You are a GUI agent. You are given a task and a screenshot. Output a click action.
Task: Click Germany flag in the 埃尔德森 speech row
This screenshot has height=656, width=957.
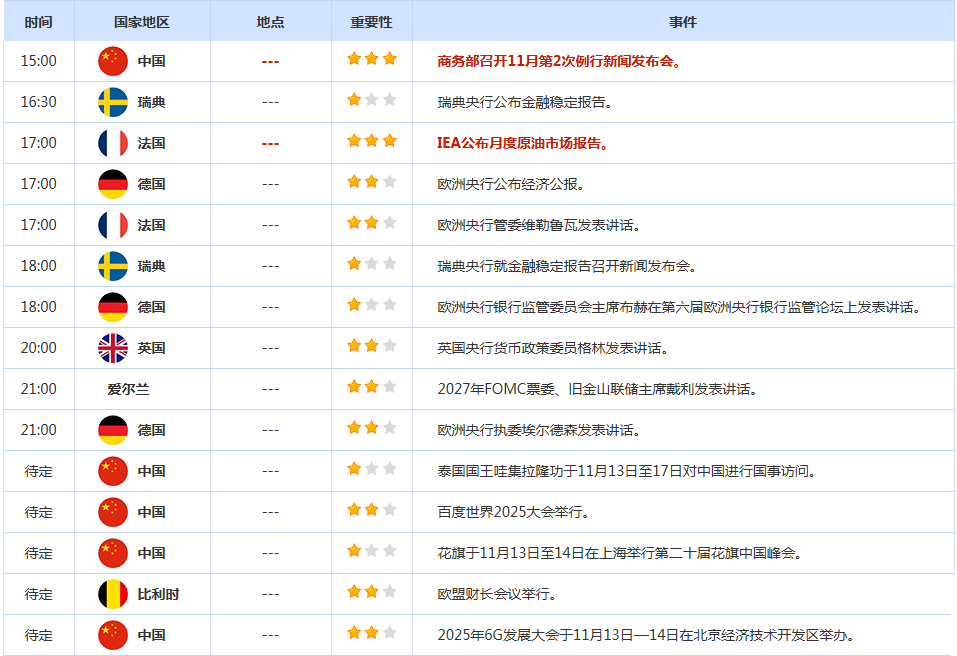[x=113, y=430]
